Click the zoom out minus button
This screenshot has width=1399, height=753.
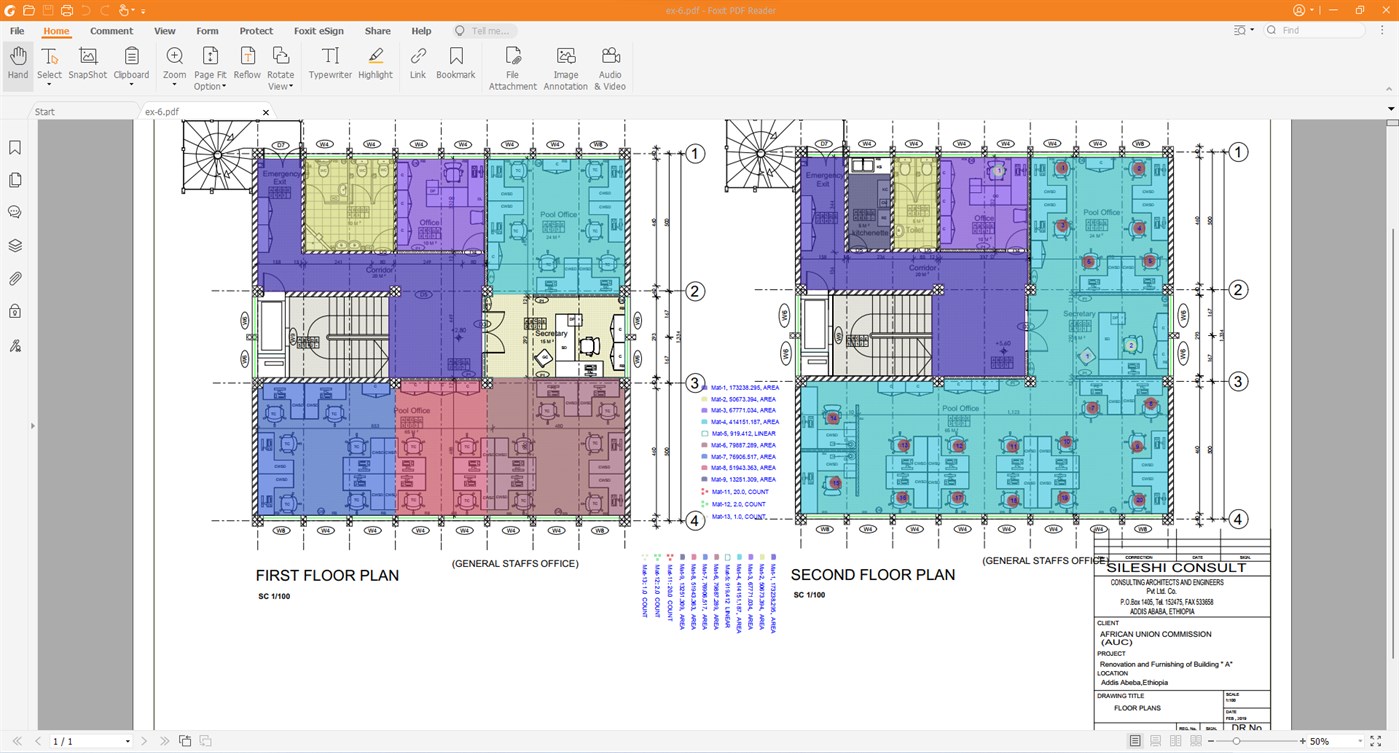pyautogui.click(x=1211, y=741)
